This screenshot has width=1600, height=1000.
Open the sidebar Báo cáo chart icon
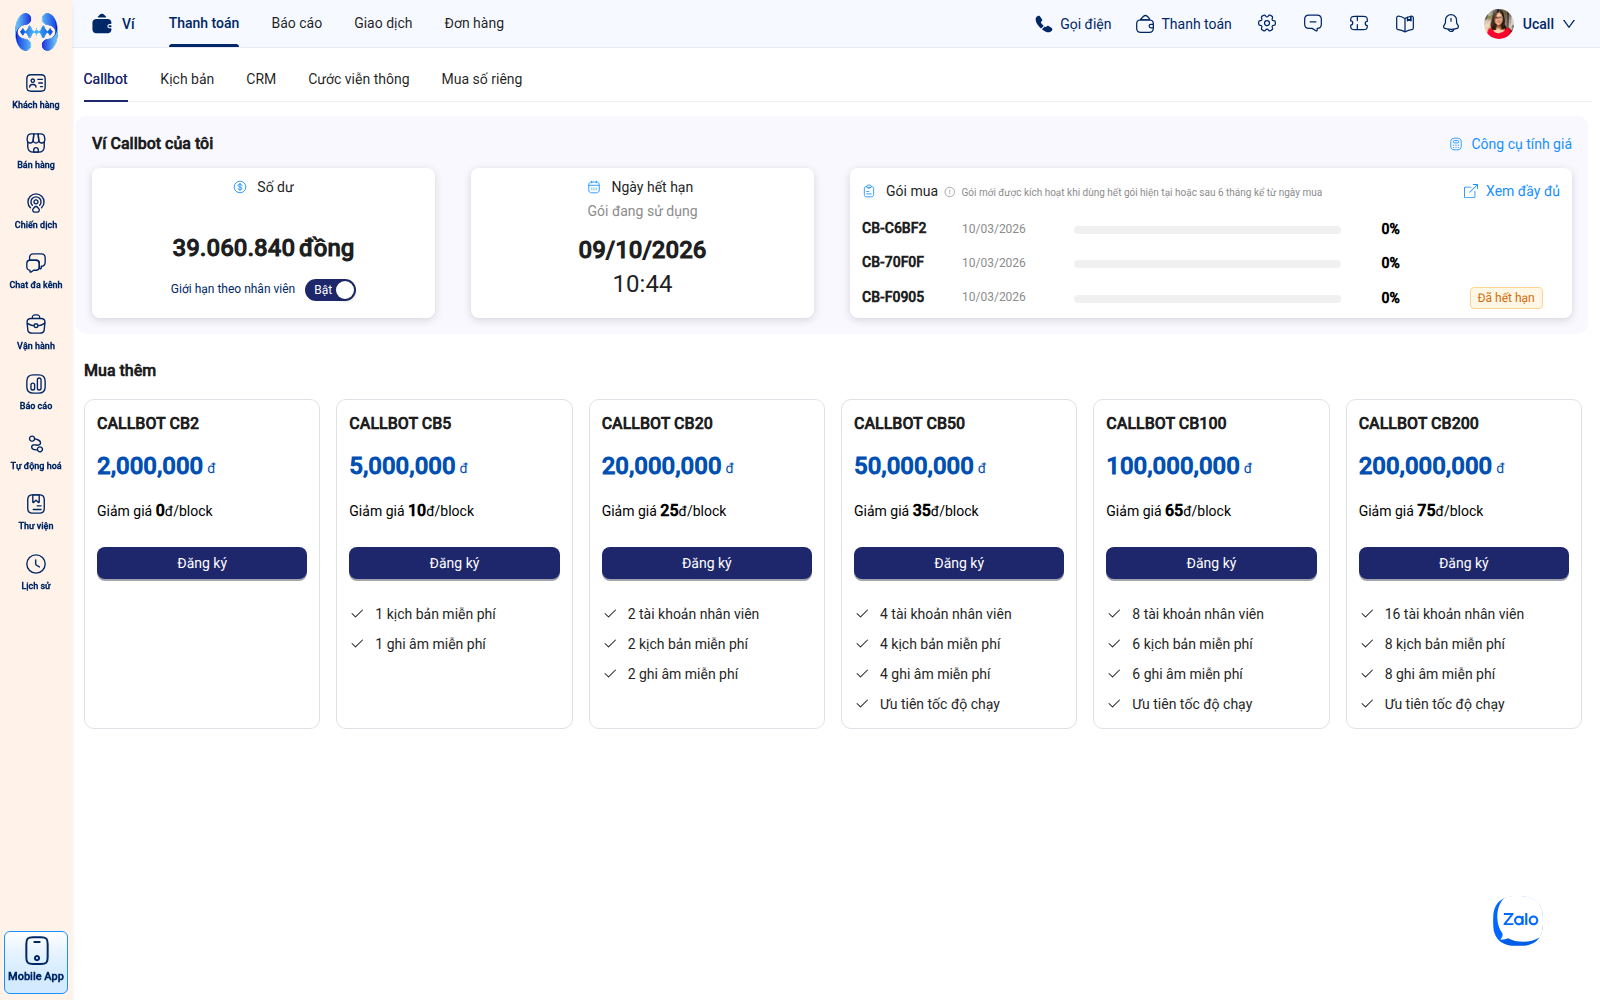pyautogui.click(x=36, y=385)
